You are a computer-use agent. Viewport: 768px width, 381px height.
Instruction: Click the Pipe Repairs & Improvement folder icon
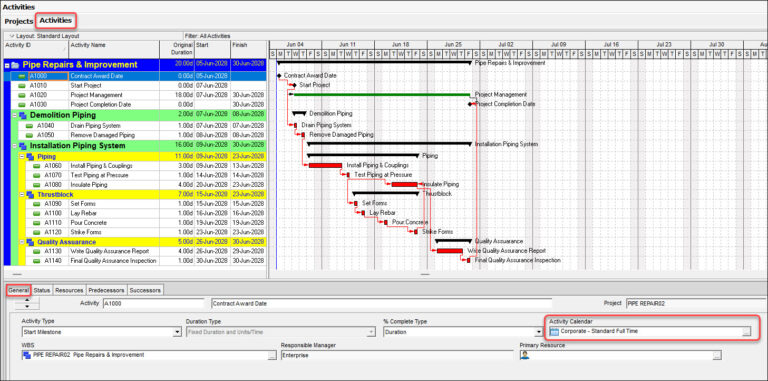tap(16, 65)
